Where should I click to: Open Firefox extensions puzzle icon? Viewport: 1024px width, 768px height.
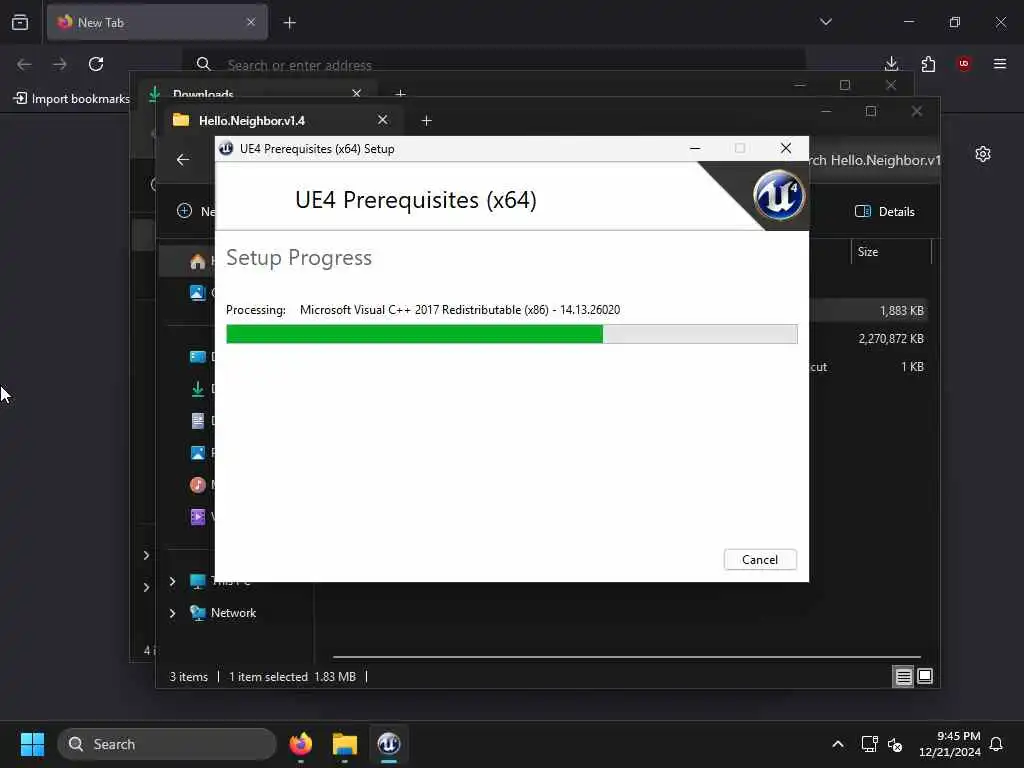[928, 64]
